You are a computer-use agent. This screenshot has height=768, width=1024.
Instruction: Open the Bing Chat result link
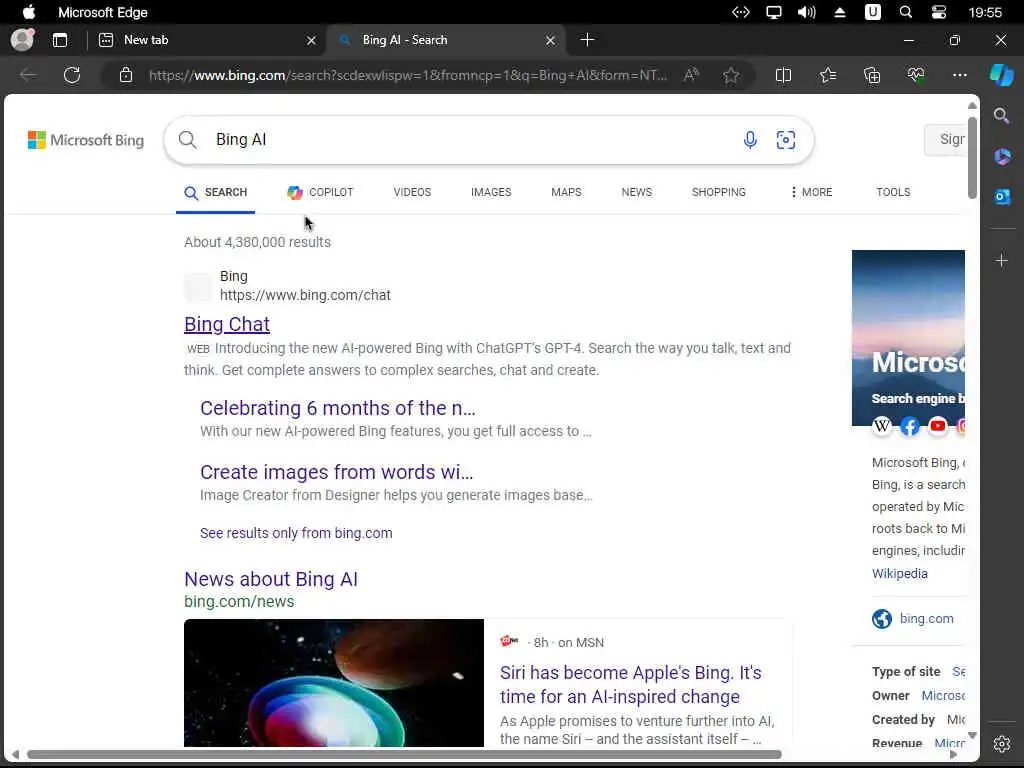227,325
